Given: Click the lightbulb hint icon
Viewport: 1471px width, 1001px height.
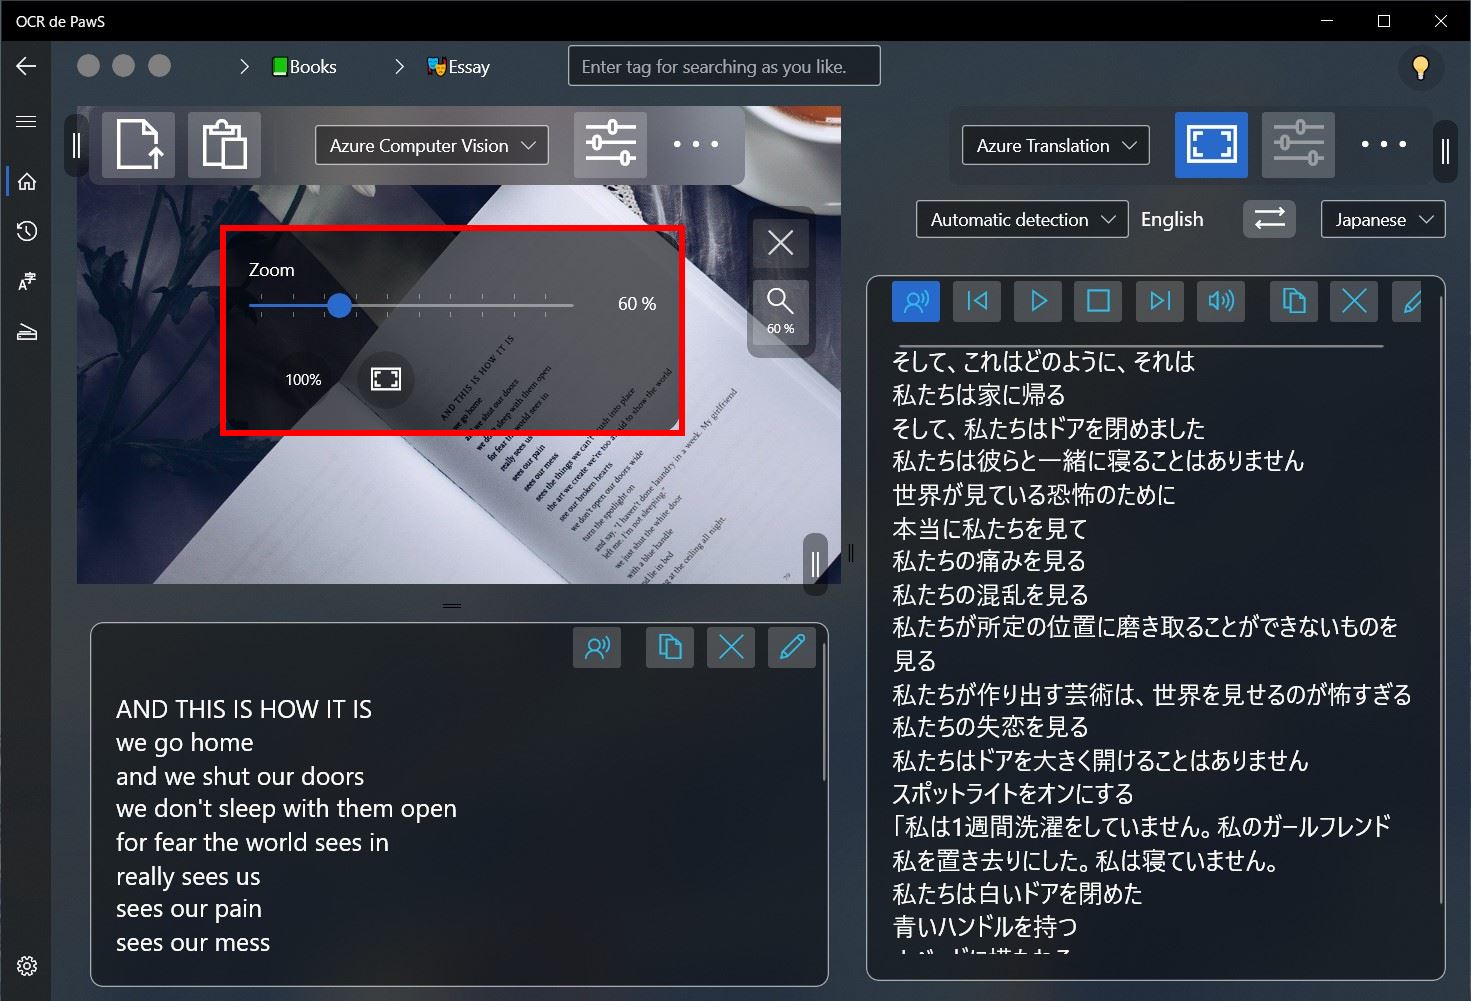Looking at the screenshot, I should point(1420,67).
